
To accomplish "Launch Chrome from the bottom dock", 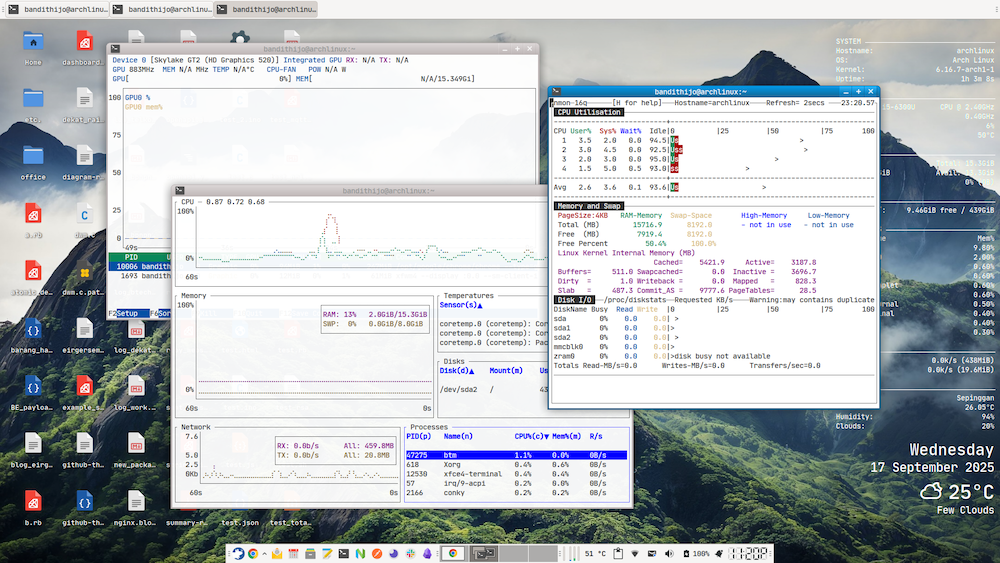I will (254, 553).
